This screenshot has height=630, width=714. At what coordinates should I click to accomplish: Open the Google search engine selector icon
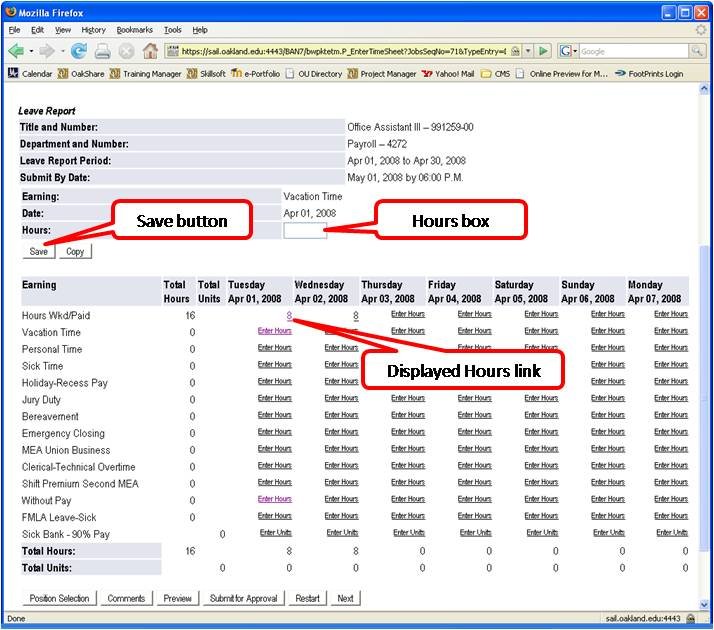[x=567, y=50]
